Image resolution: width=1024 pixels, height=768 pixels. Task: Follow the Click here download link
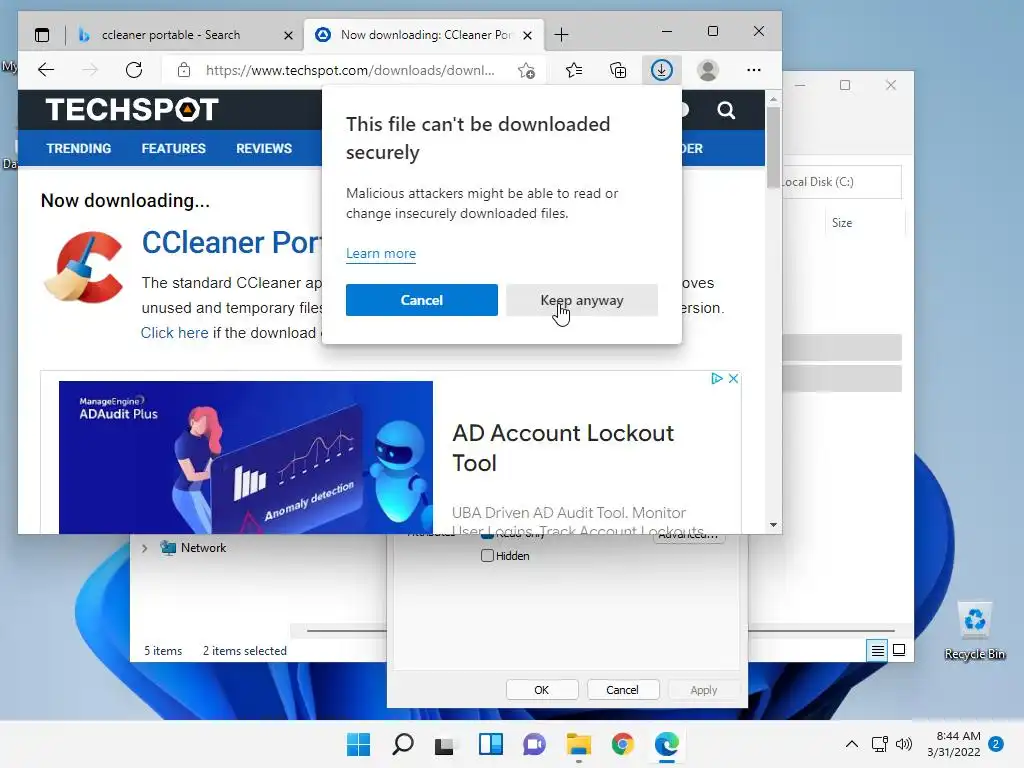pyautogui.click(x=174, y=332)
